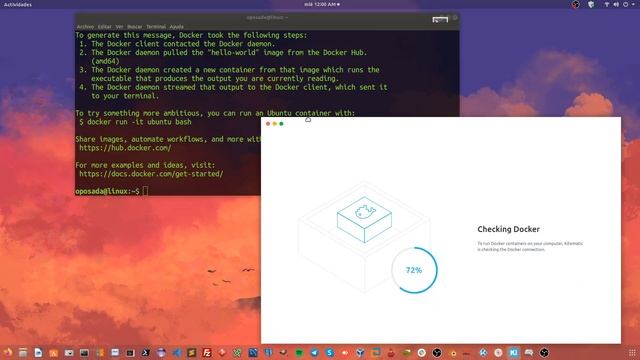
Task: Open Terminal menu in terminal window
Action: [156, 27]
